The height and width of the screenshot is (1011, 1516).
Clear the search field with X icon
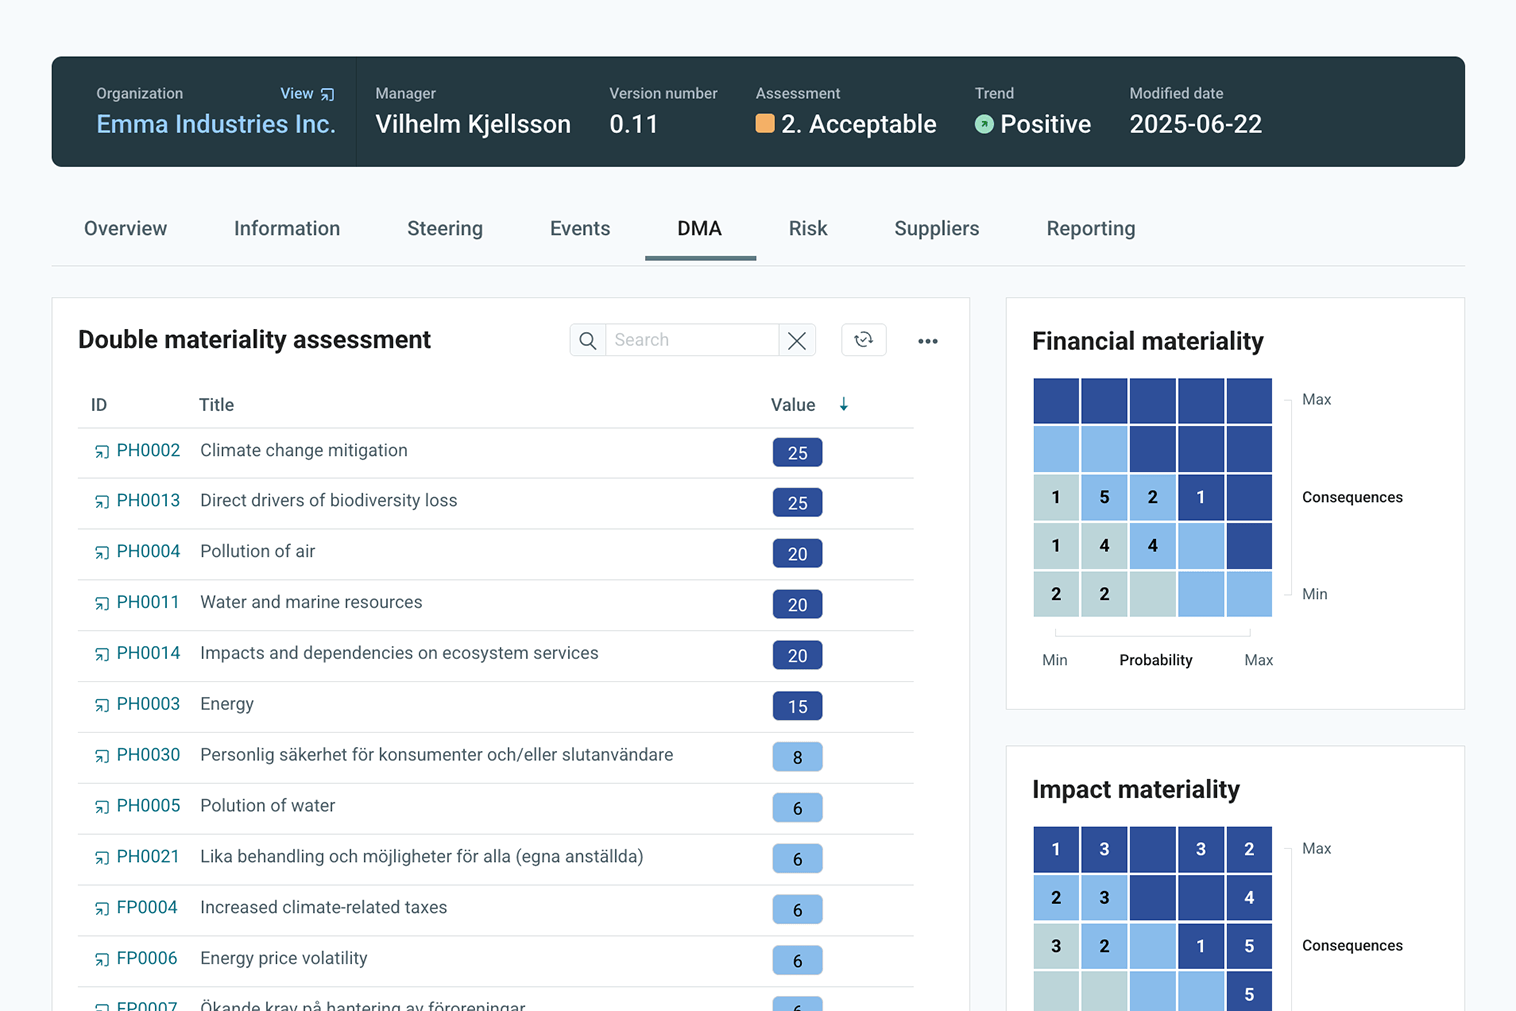pos(797,341)
